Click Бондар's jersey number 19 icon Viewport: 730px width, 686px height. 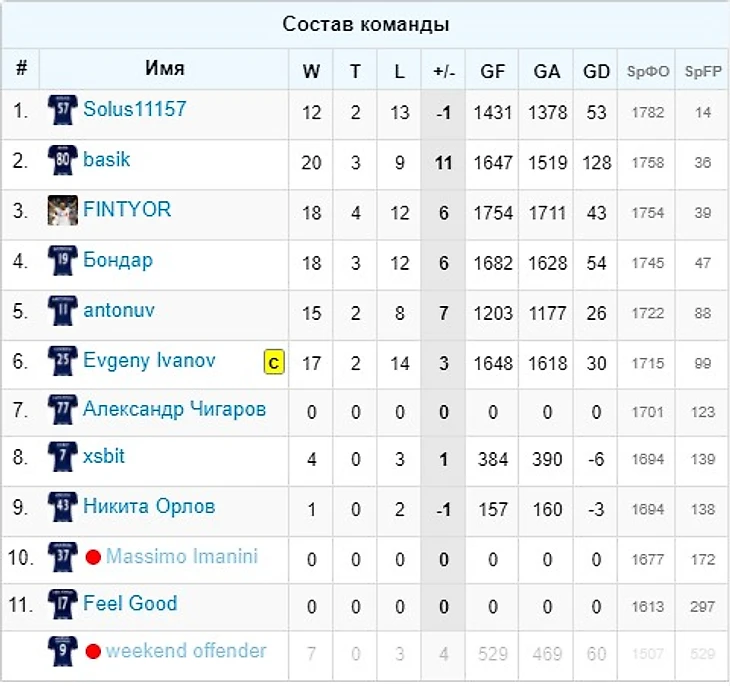click(x=62, y=261)
